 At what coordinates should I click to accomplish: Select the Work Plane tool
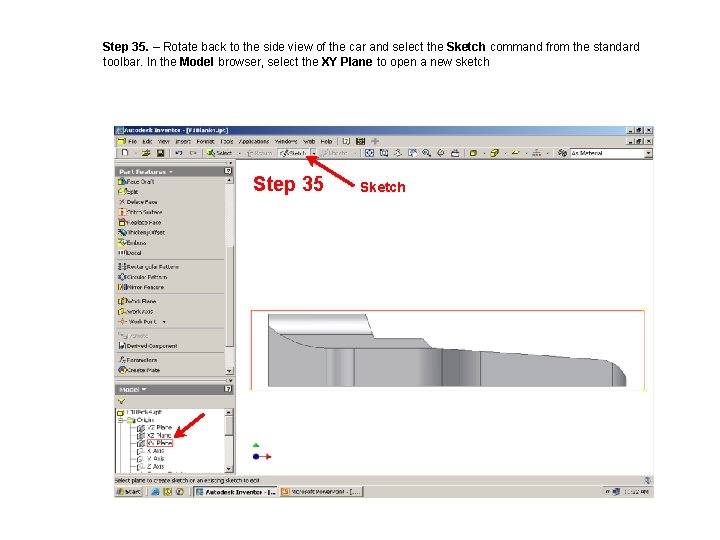(137, 301)
